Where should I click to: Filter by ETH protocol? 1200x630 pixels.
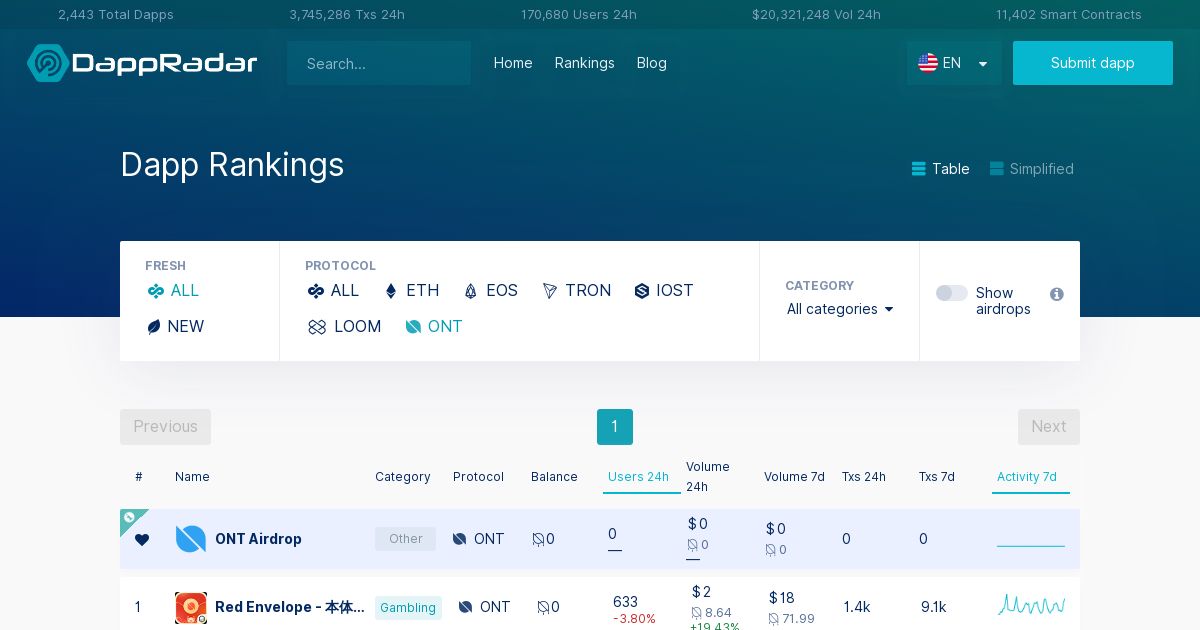coord(412,290)
